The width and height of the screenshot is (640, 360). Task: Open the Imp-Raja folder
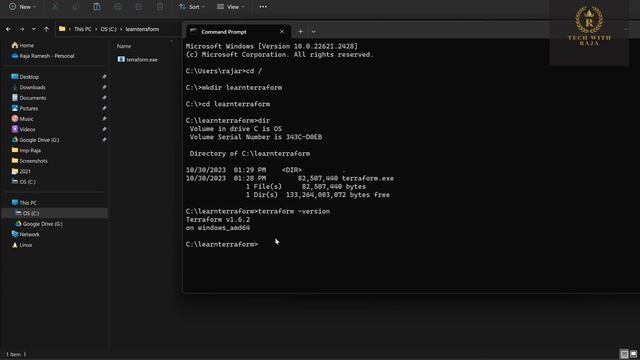click(x=27, y=150)
